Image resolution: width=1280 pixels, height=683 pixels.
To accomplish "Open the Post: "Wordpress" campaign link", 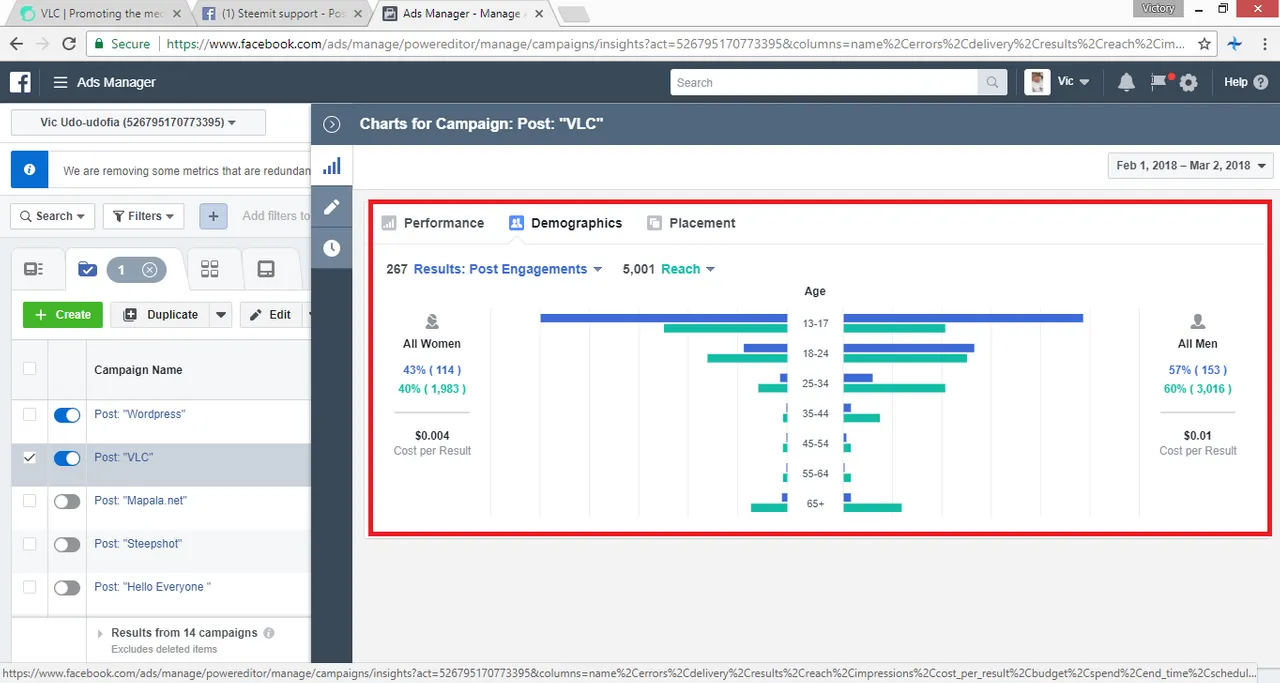I will pyautogui.click(x=140, y=414).
